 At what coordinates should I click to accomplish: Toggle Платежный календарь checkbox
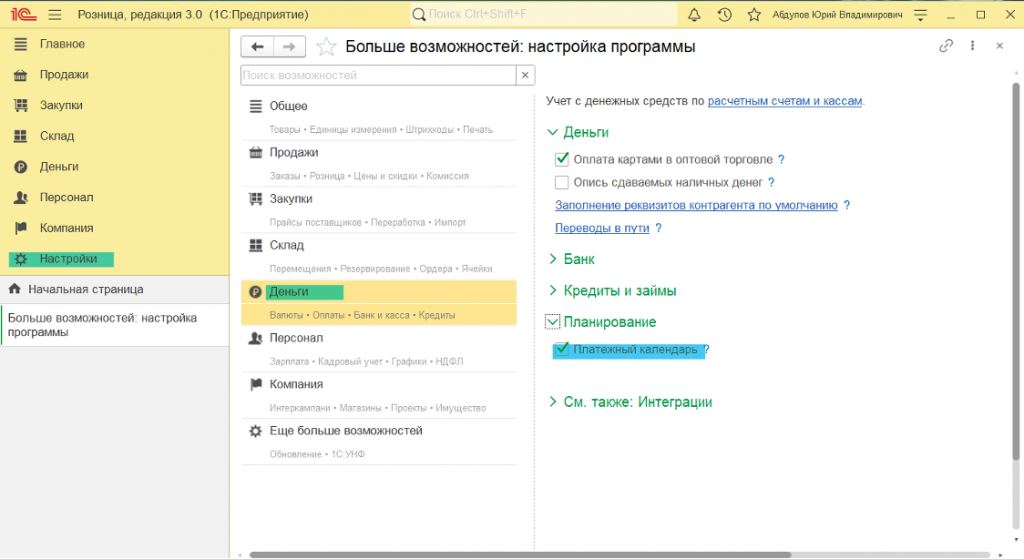[x=562, y=349]
